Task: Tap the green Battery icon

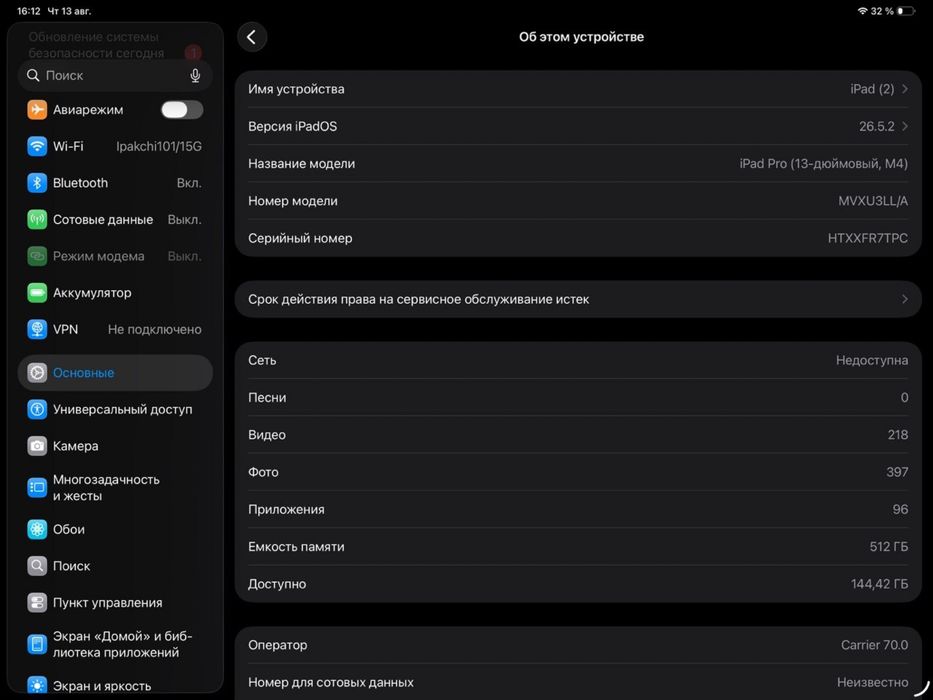Action: [37, 293]
